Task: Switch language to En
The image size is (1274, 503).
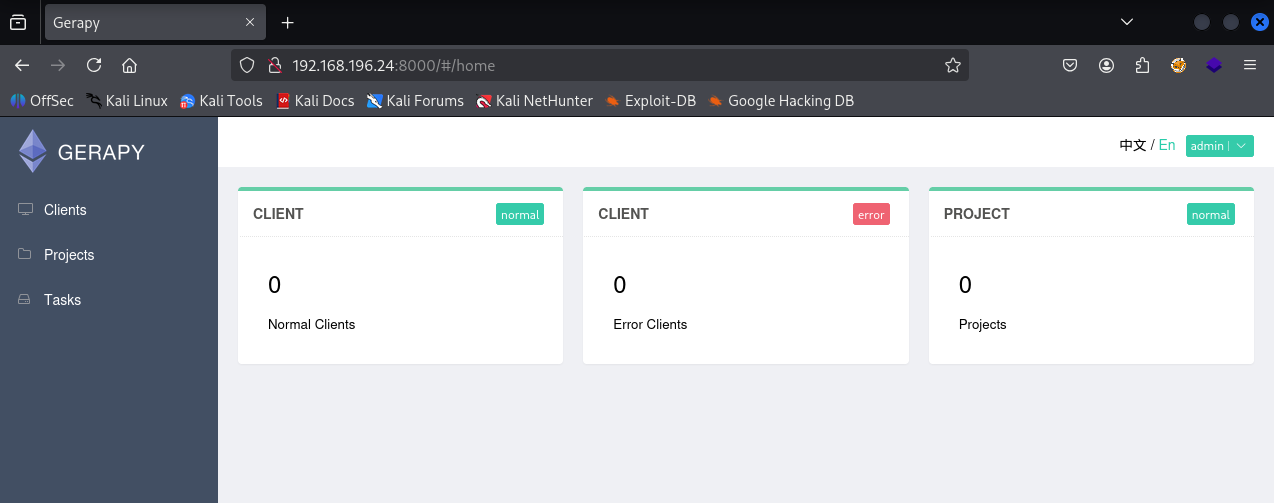Action: [x=1166, y=145]
